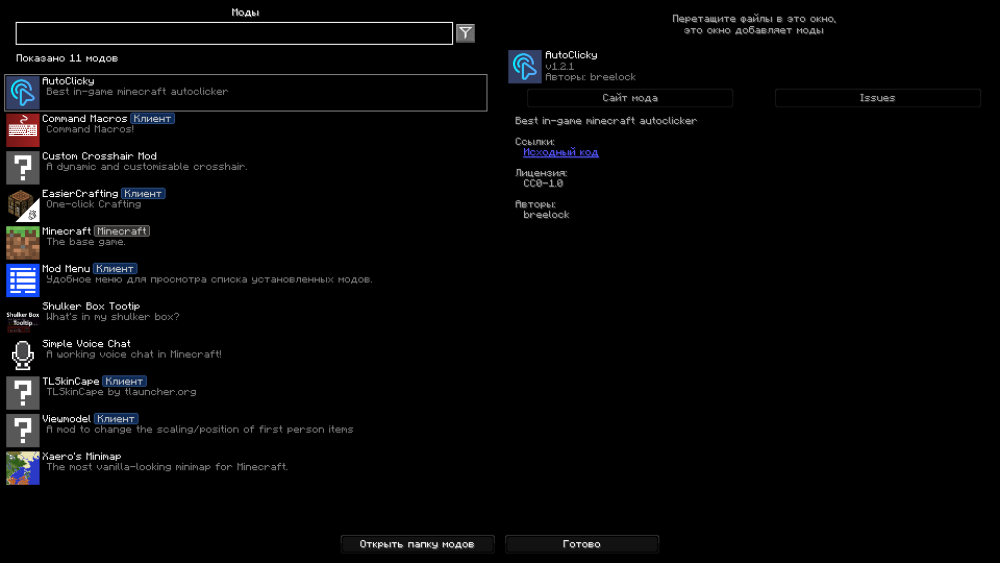
Task: Click 'TLSkinCape by tlauncher.org' description
Action: click(x=121, y=393)
